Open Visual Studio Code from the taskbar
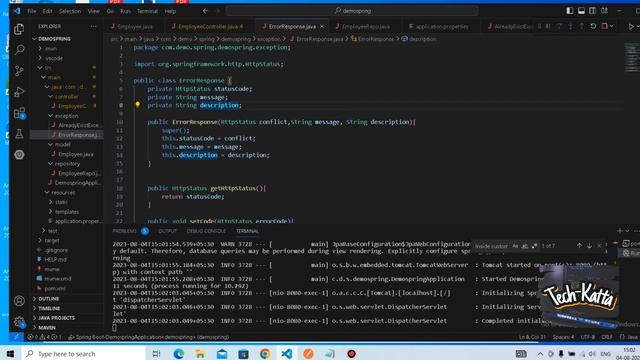 (x=287, y=353)
